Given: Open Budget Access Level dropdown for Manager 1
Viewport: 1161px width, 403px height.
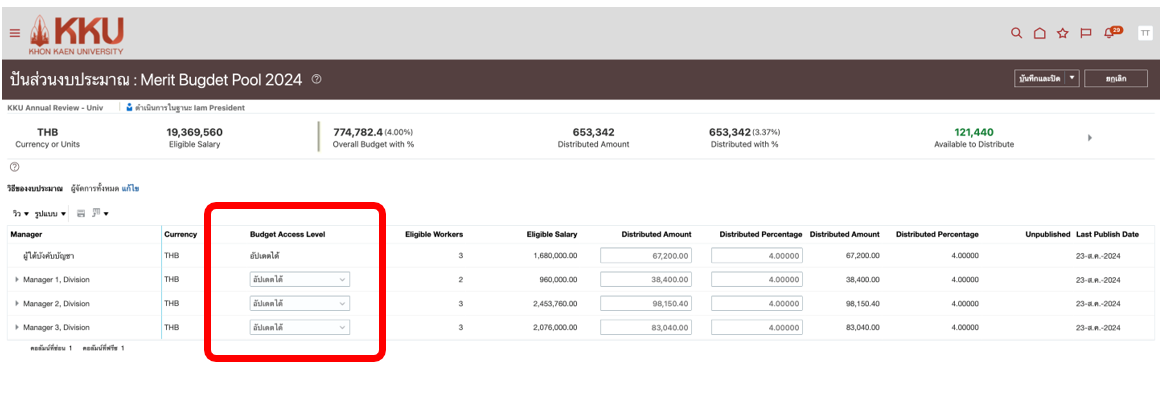Looking at the screenshot, I should coord(299,279).
